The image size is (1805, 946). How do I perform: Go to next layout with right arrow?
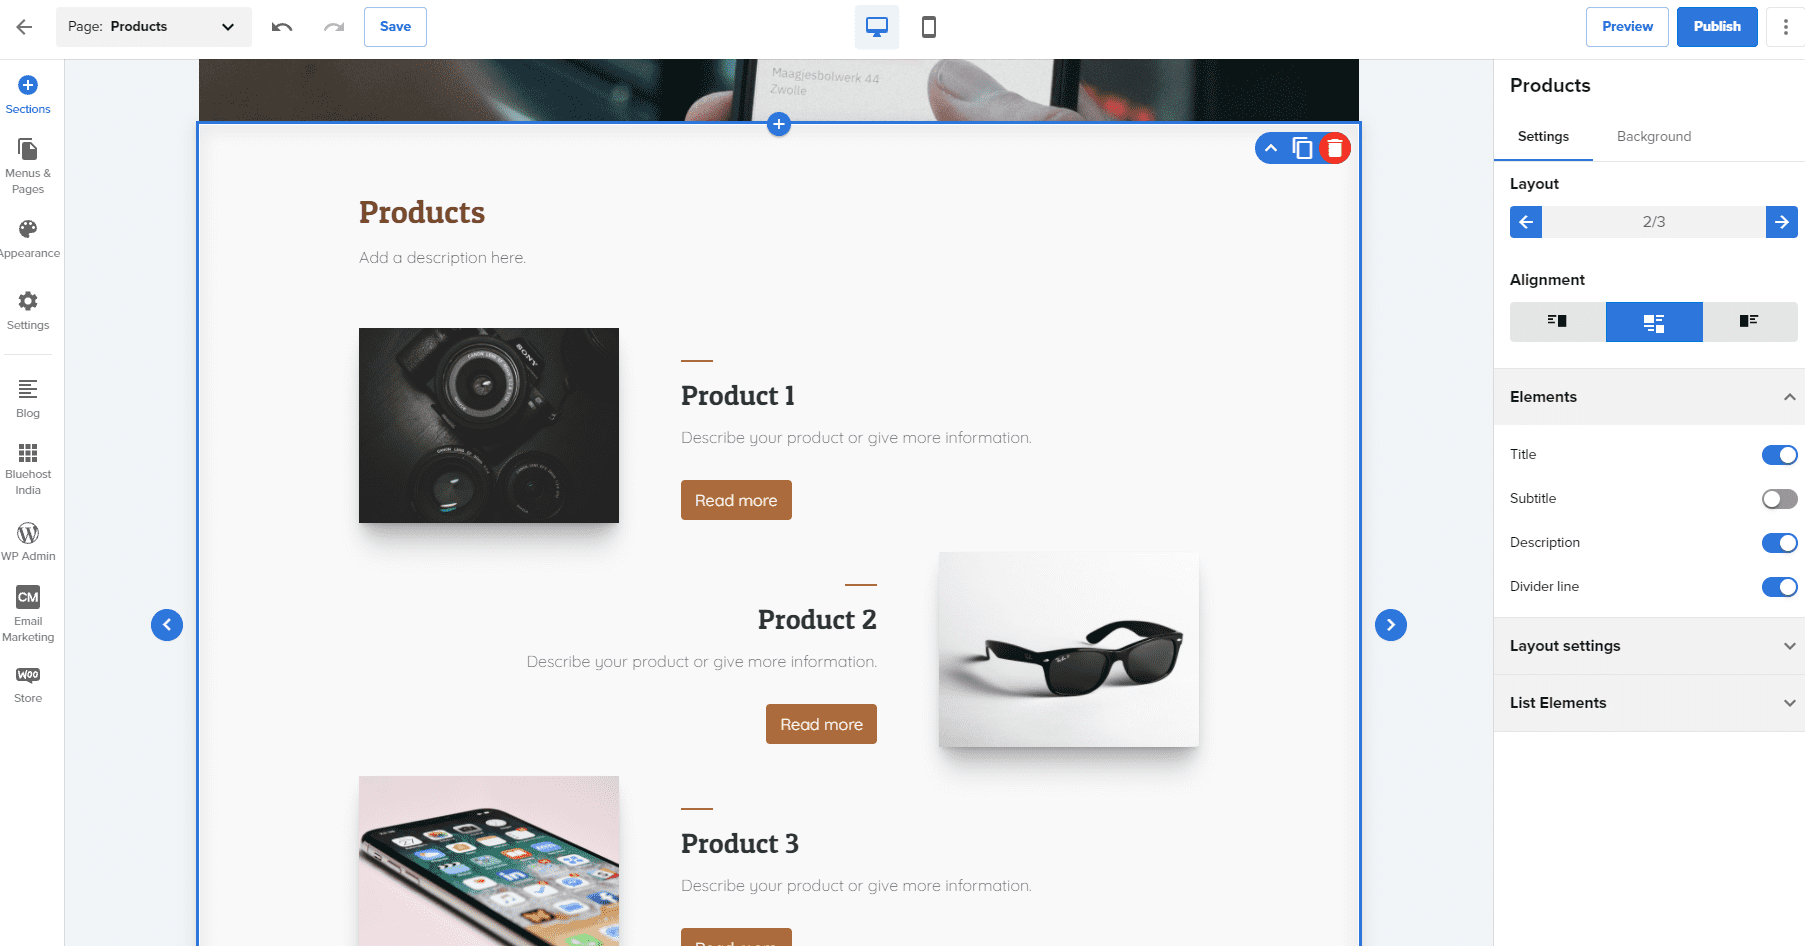(x=1781, y=222)
